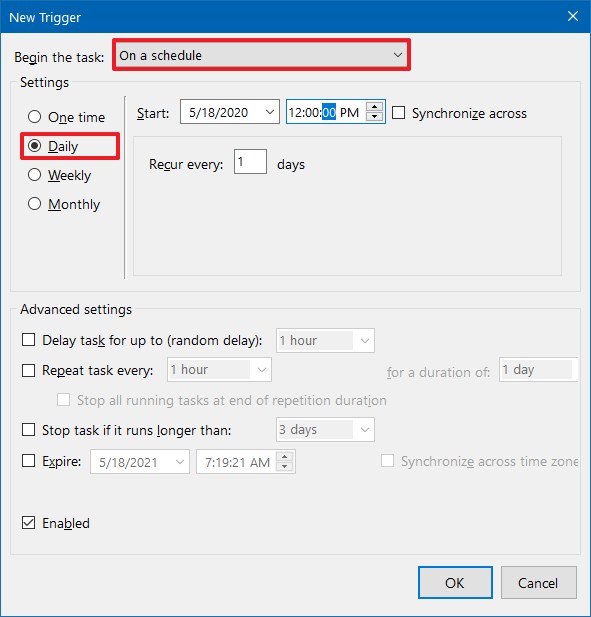The image size is (591, 617).
Task: Enable Stop task if it runs longer
Action: click(28, 429)
